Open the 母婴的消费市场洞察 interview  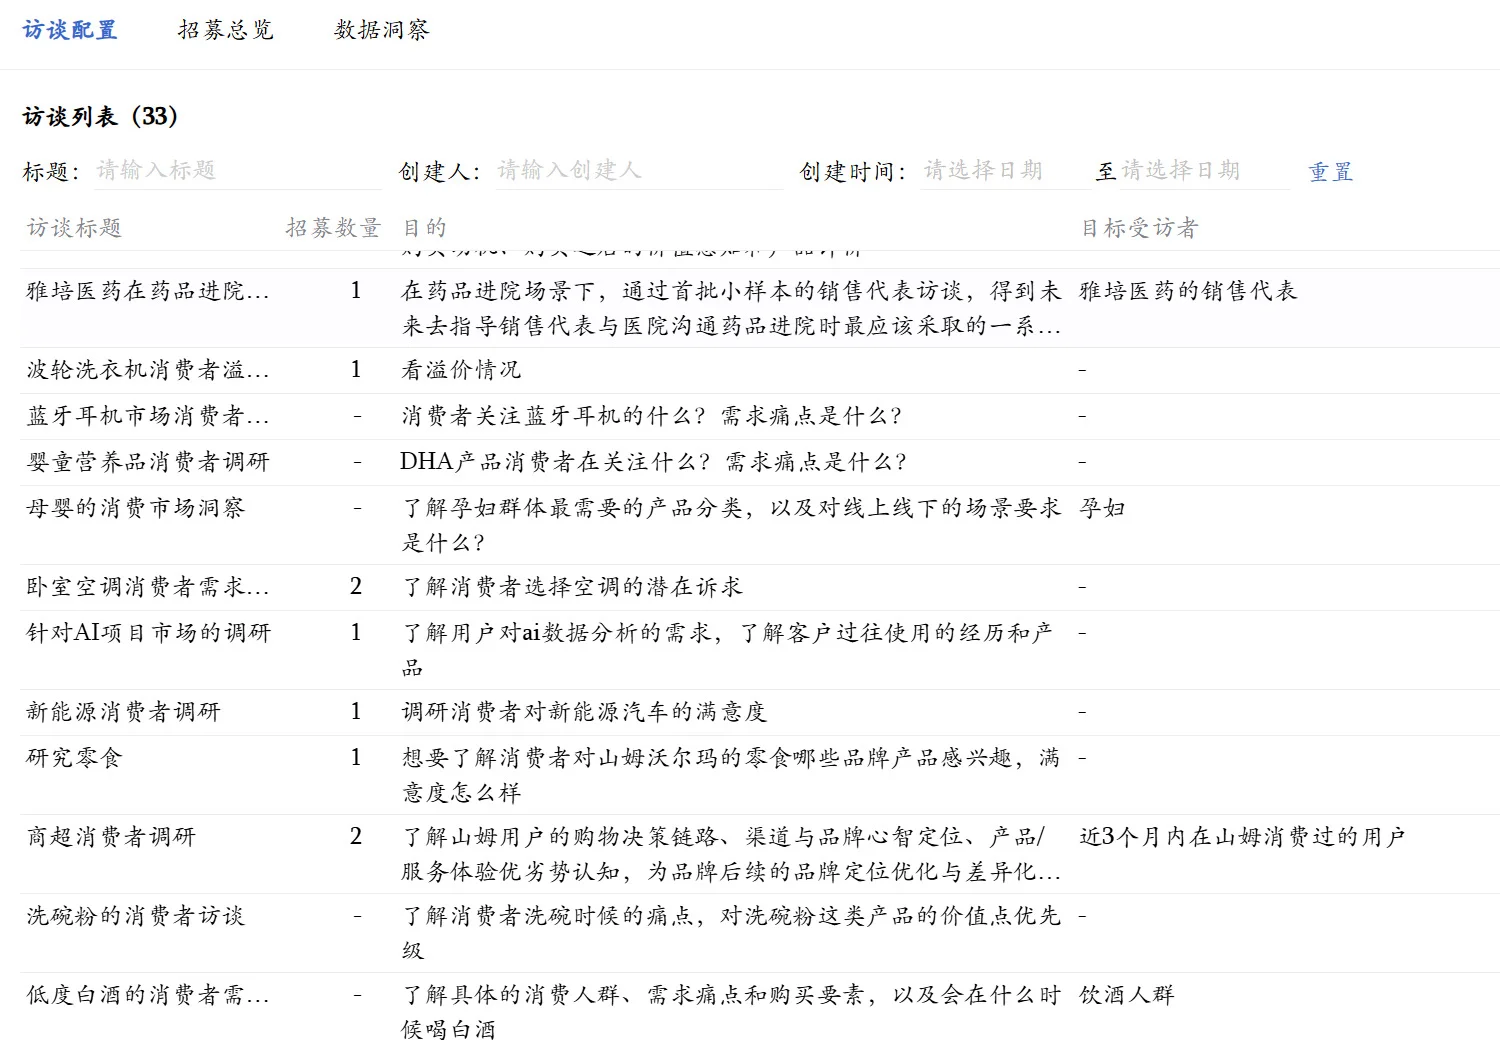pos(135,508)
